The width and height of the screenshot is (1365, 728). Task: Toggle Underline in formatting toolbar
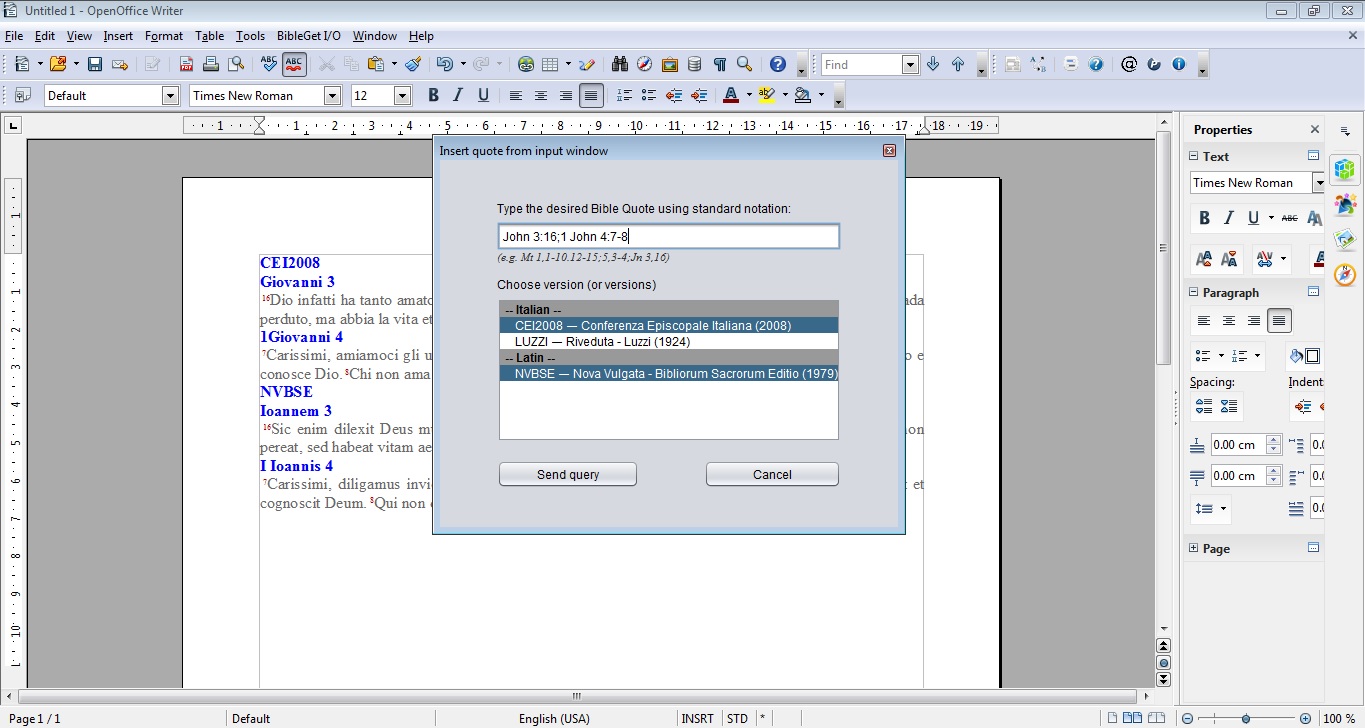[483, 95]
